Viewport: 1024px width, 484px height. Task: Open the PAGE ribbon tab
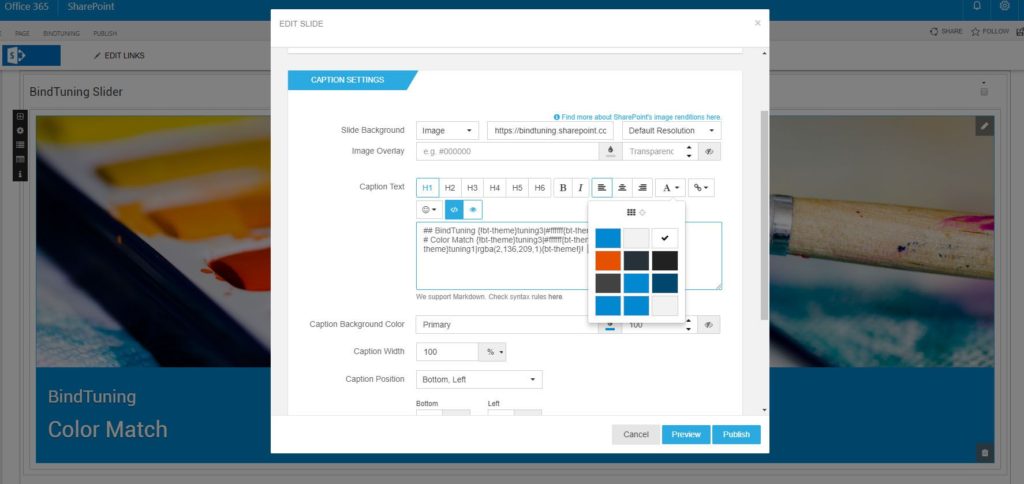(23, 33)
